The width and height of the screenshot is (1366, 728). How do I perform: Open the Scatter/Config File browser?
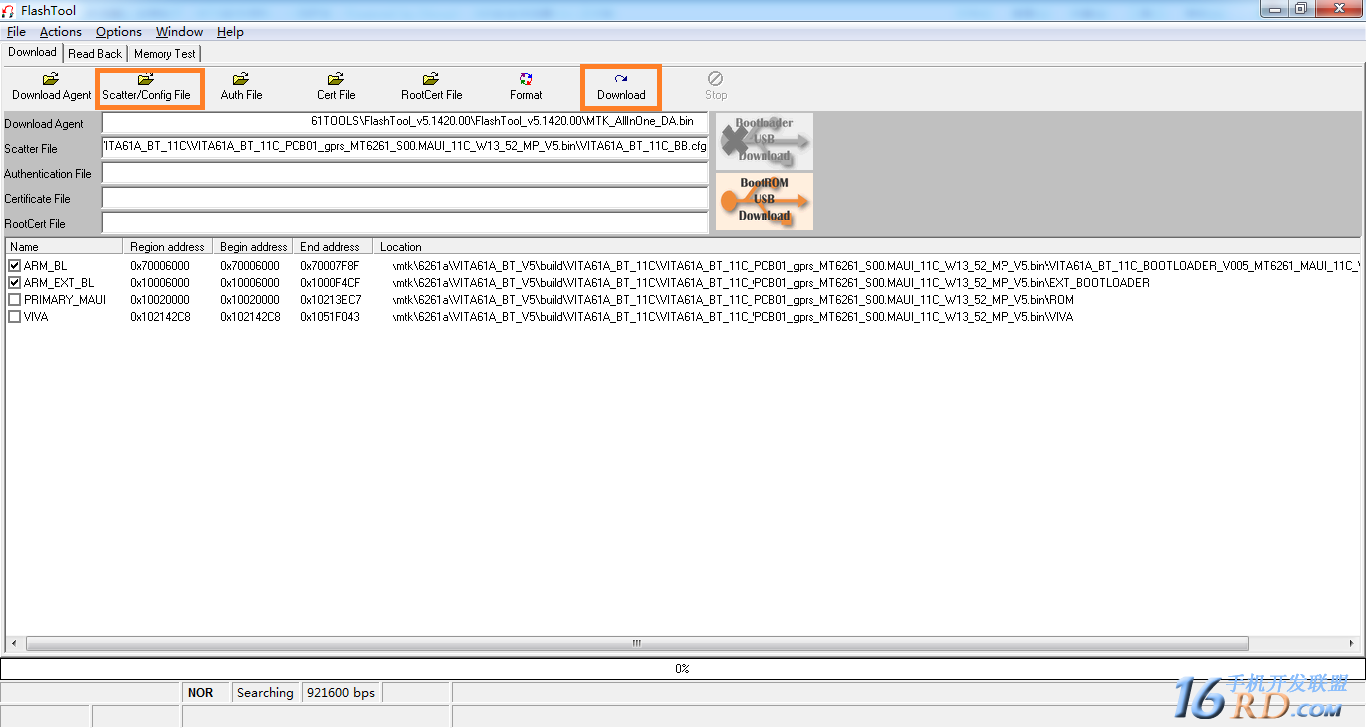click(x=146, y=79)
